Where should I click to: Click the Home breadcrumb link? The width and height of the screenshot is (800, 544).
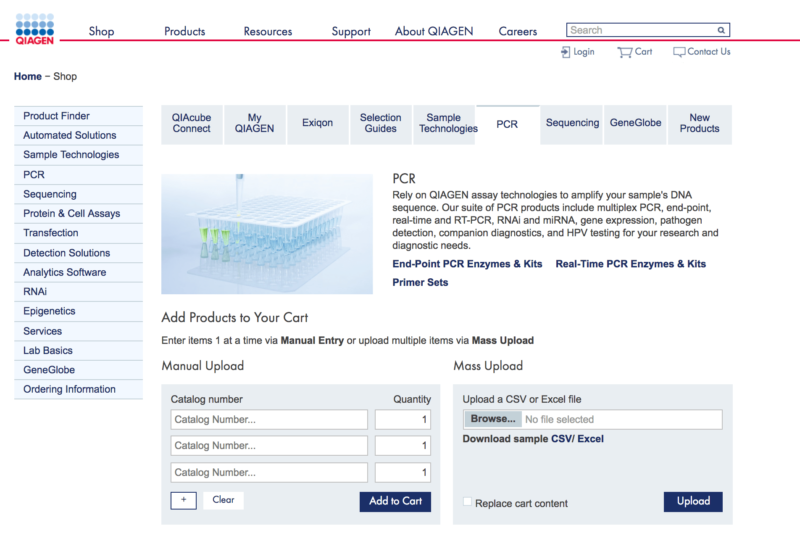[x=28, y=77]
